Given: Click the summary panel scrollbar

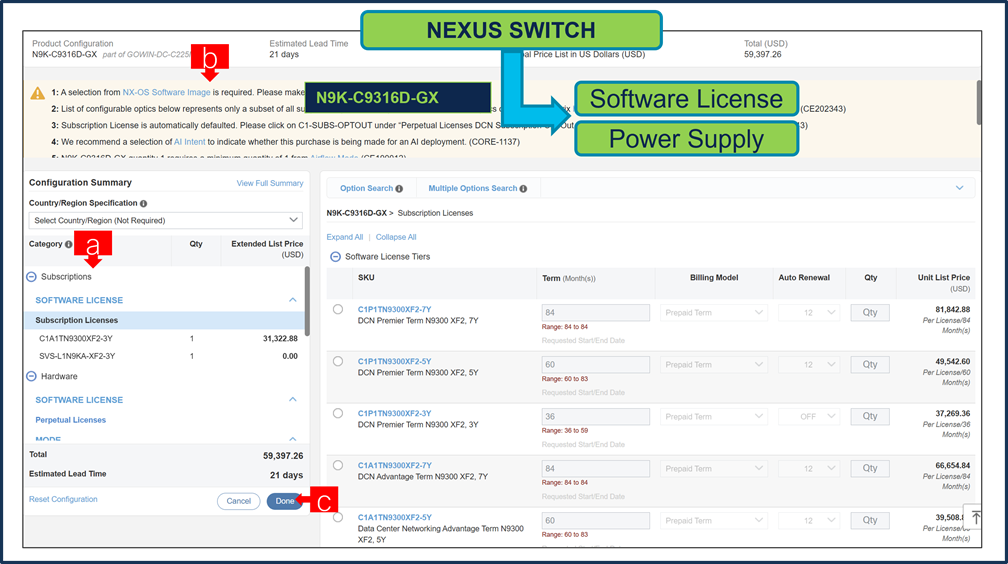Looking at the screenshot, I should [x=307, y=301].
